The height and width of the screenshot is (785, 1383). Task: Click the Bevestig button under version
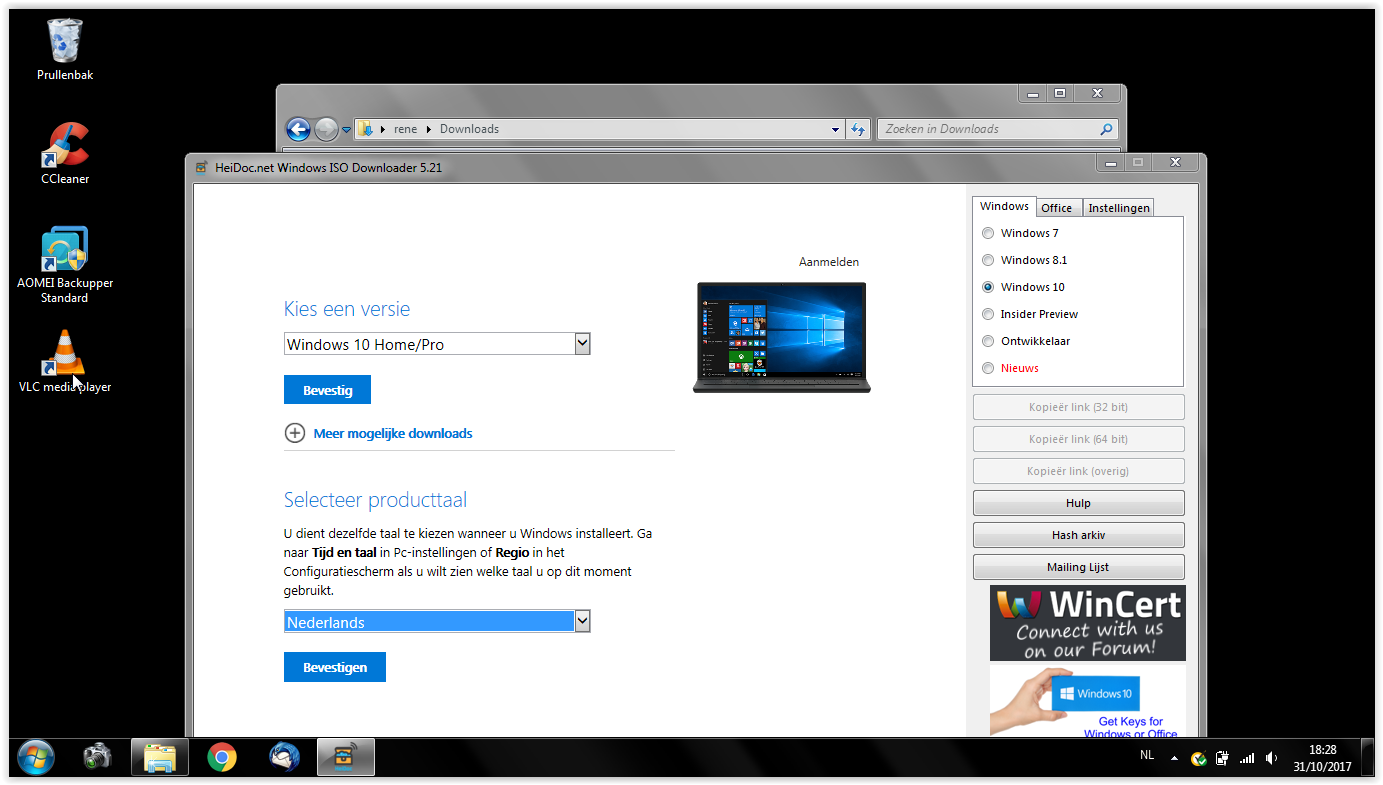(327, 390)
